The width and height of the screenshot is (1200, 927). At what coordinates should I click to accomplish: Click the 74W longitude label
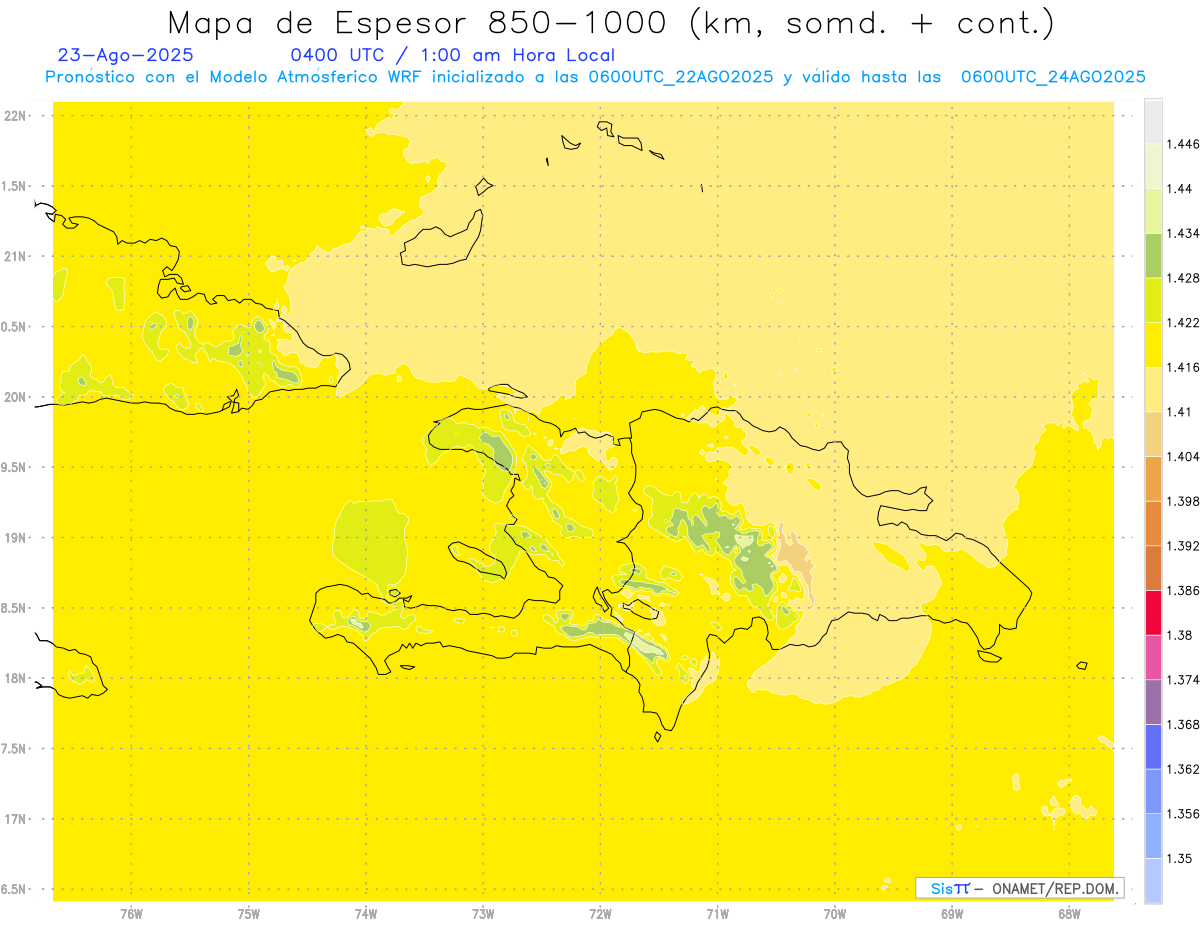(366, 913)
